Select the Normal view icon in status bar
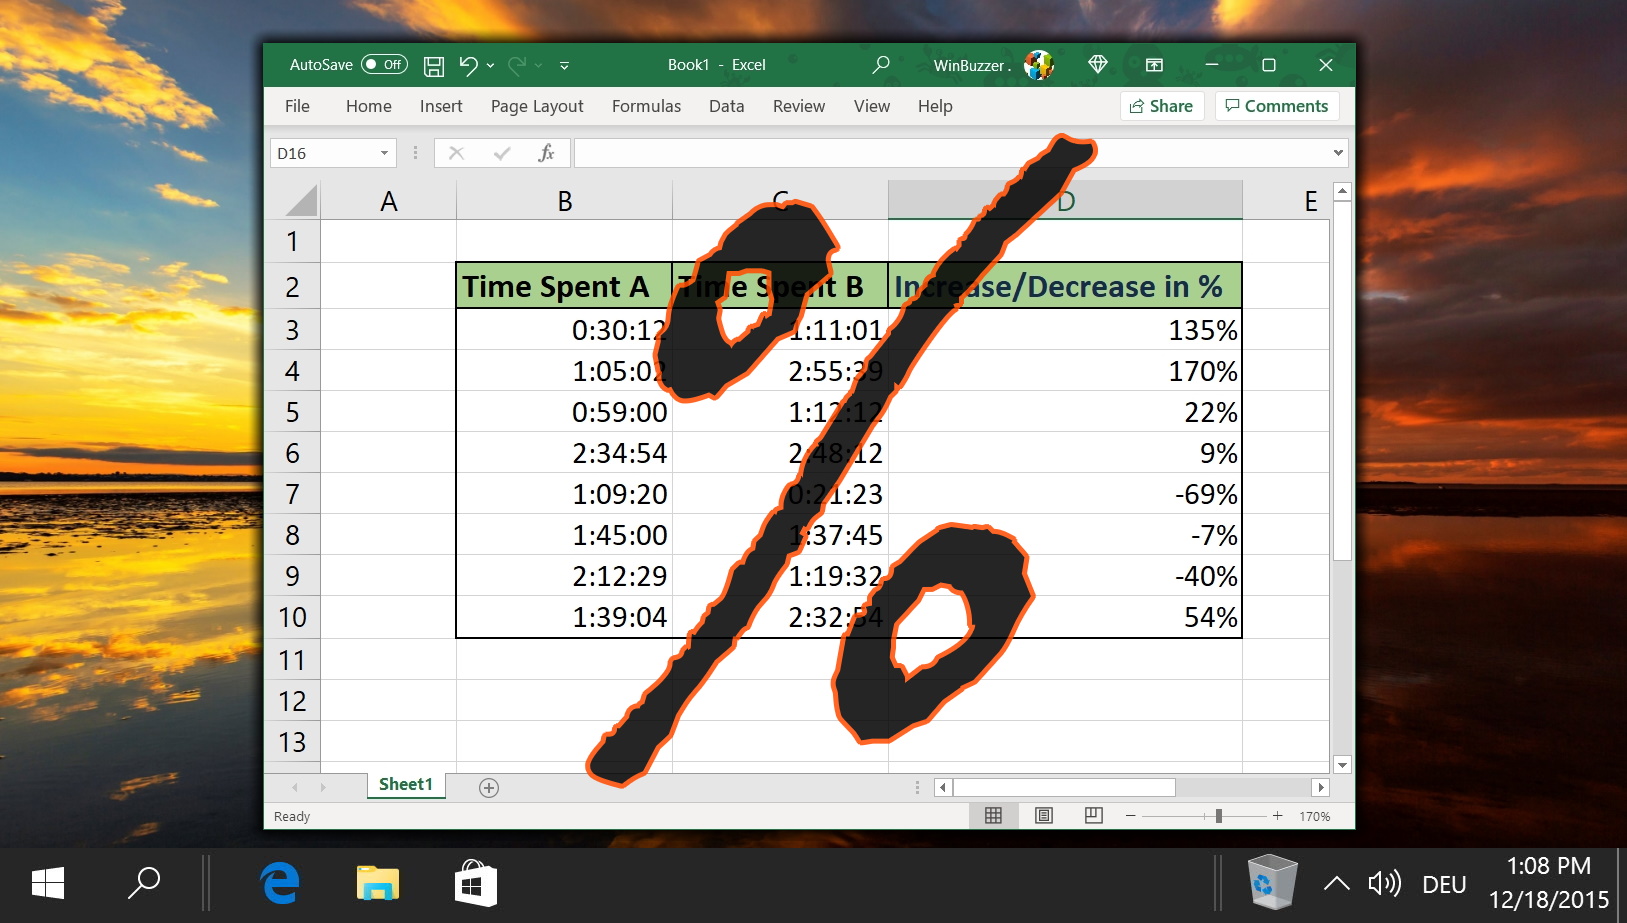1627x923 pixels. tap(993, 815)
